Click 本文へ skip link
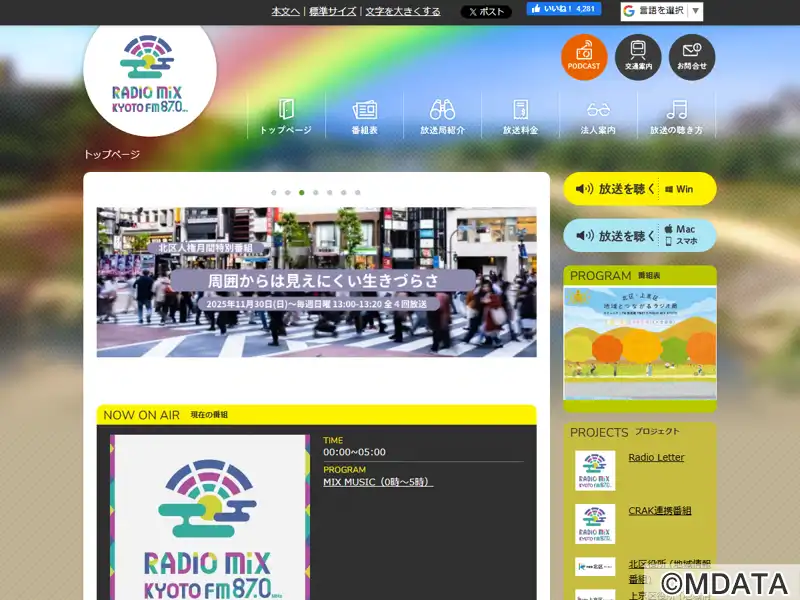 point(285,11)
